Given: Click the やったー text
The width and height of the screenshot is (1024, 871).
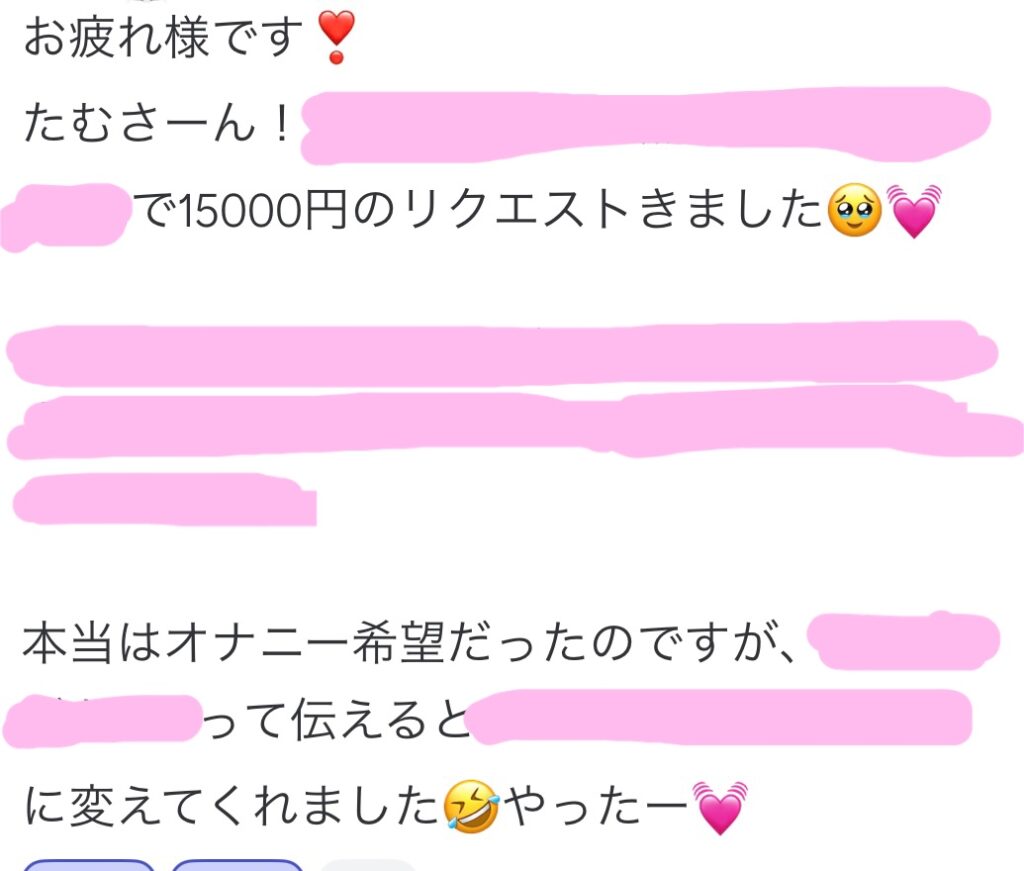Looking at the screenshot, I should click(596, 807).
